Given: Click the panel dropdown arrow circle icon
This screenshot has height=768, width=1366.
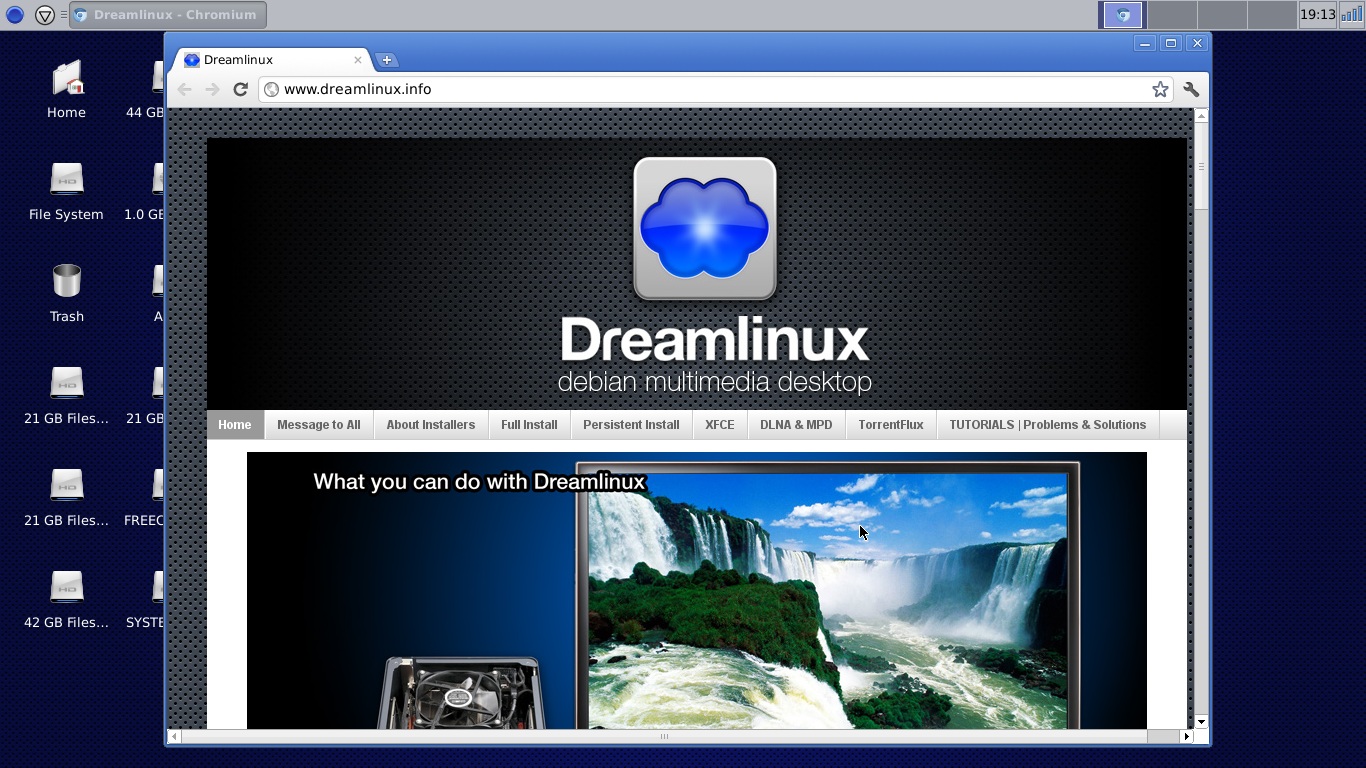Looking at the screenshot, I should pyautogui.click(x=45, y=15).
